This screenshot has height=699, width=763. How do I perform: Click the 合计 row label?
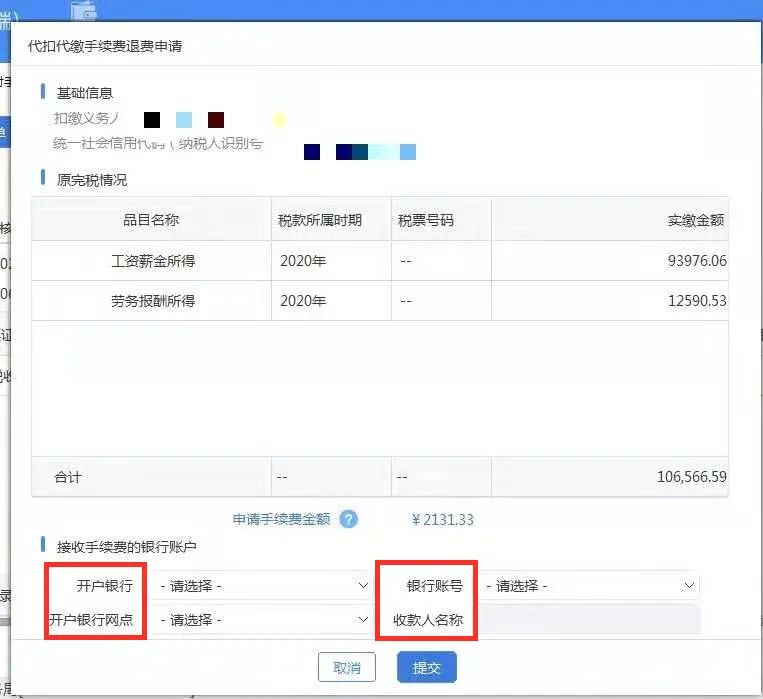click(x=68, y=477)
